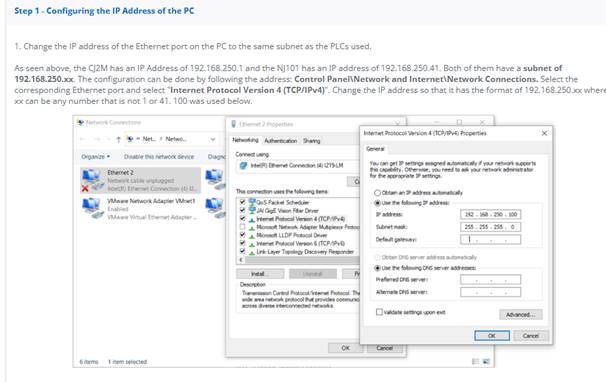The image size is (606, 382).
Task: Toggle Internet Protocol Version 6 (TCP/IPv6) checkbox
Action: (x=242, y=243)
